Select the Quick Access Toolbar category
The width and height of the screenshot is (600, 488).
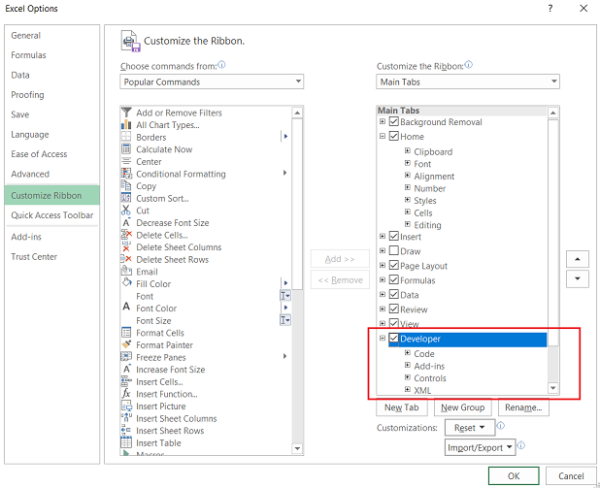coord(52,215)
